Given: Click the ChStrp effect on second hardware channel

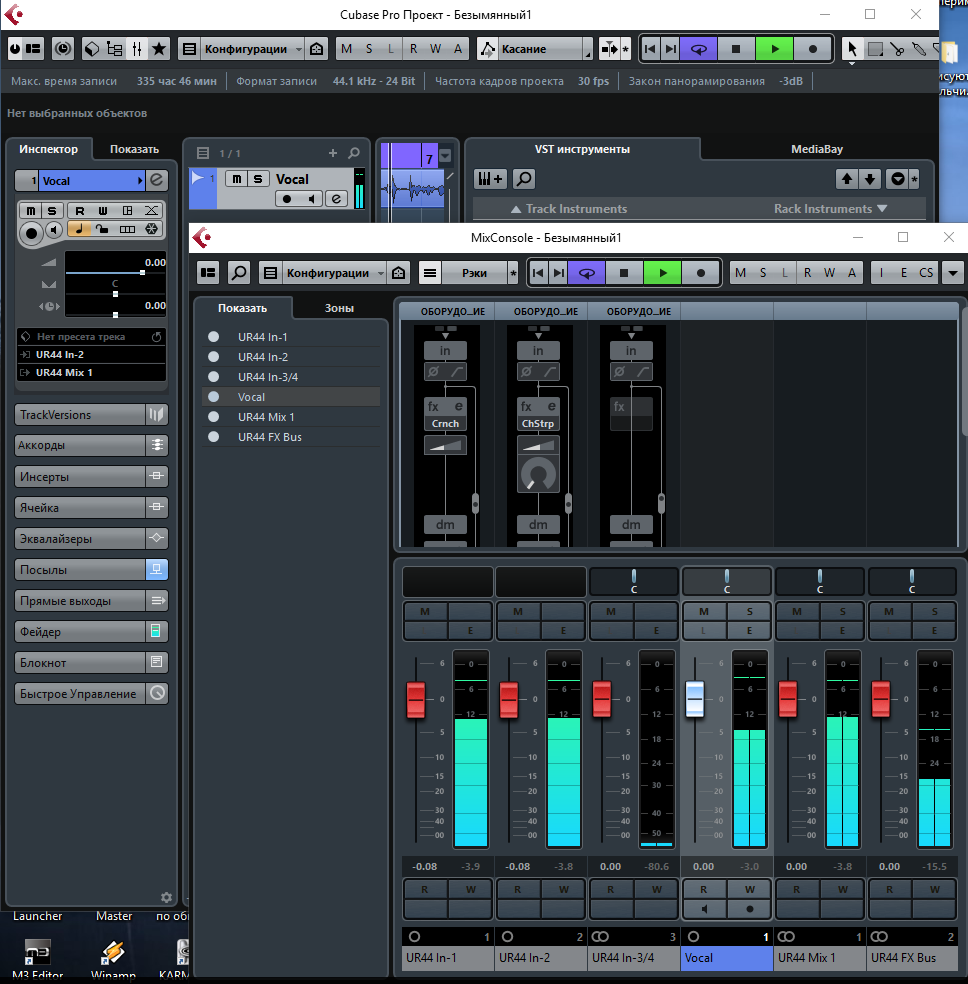Looking at the screenshot, I should pyautogui.click(x=538, y=424).
